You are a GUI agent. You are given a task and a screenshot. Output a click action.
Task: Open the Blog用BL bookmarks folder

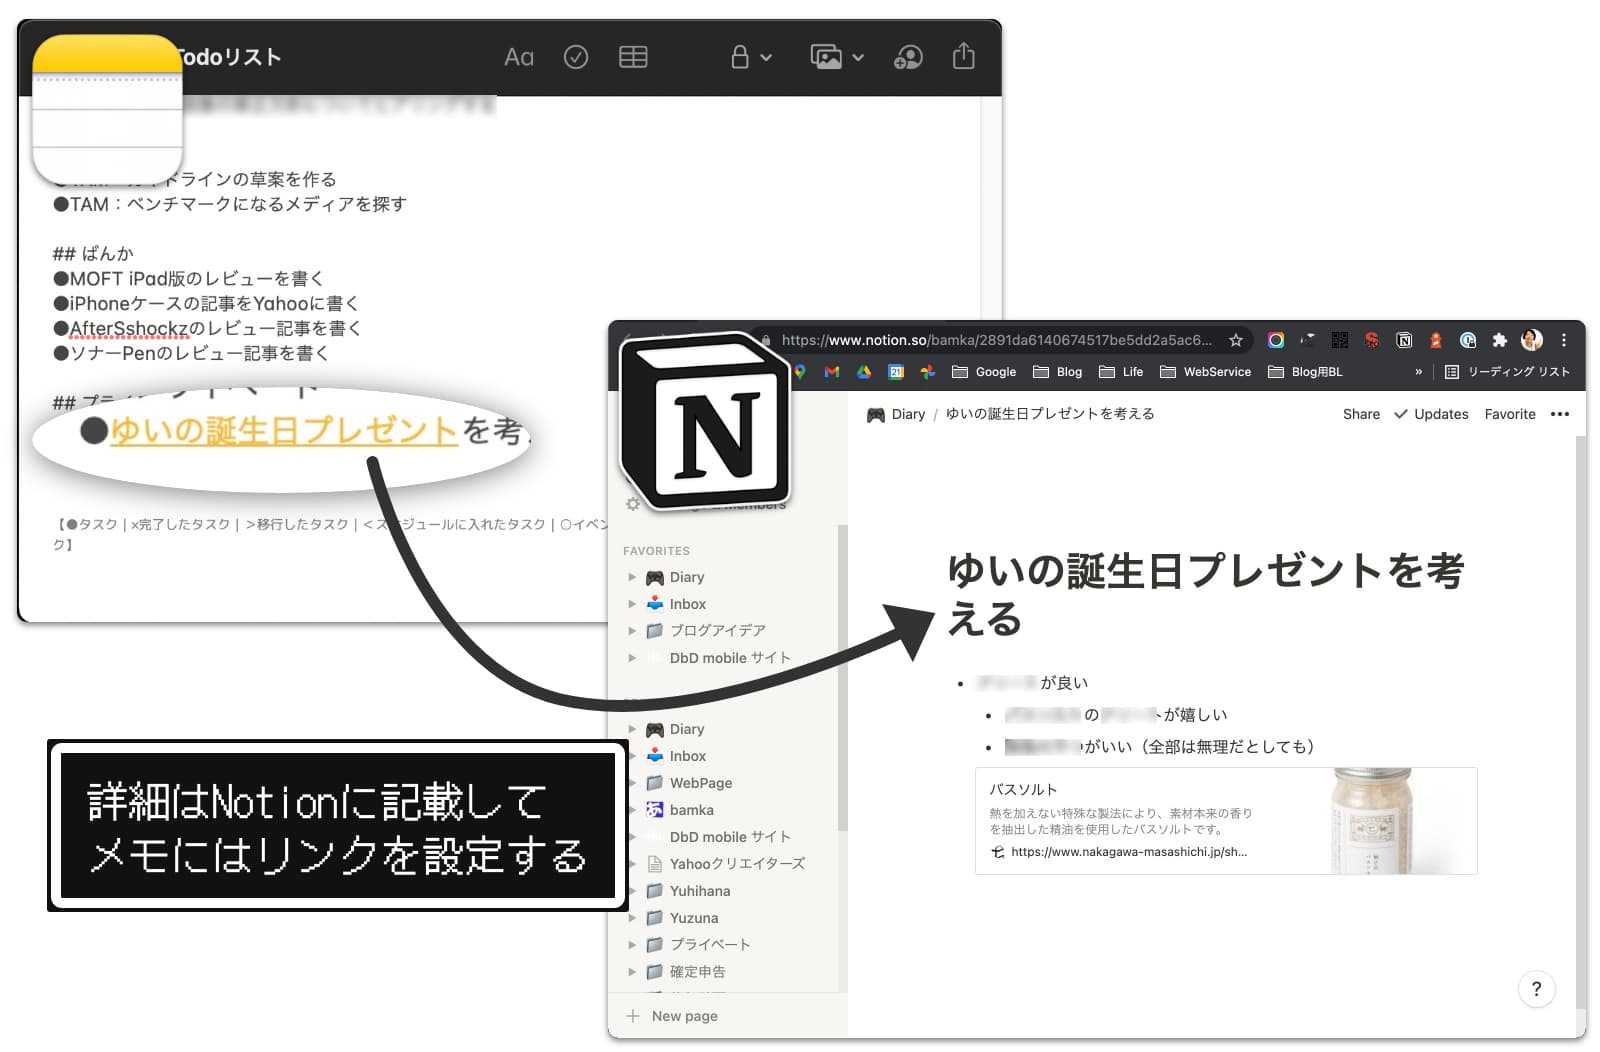pyautogui.click(x=1305, y=372)
